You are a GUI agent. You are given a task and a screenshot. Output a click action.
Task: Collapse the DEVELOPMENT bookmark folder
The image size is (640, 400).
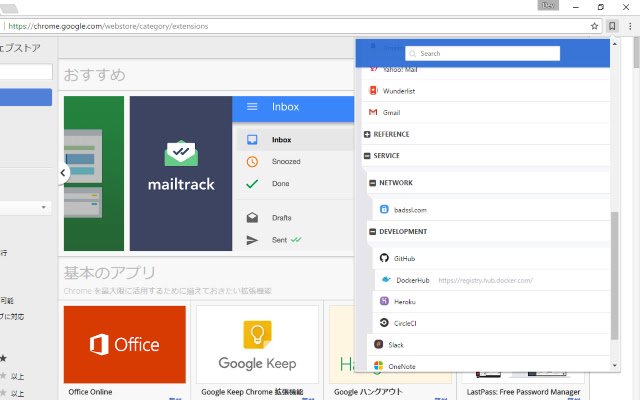pos(372,231)
